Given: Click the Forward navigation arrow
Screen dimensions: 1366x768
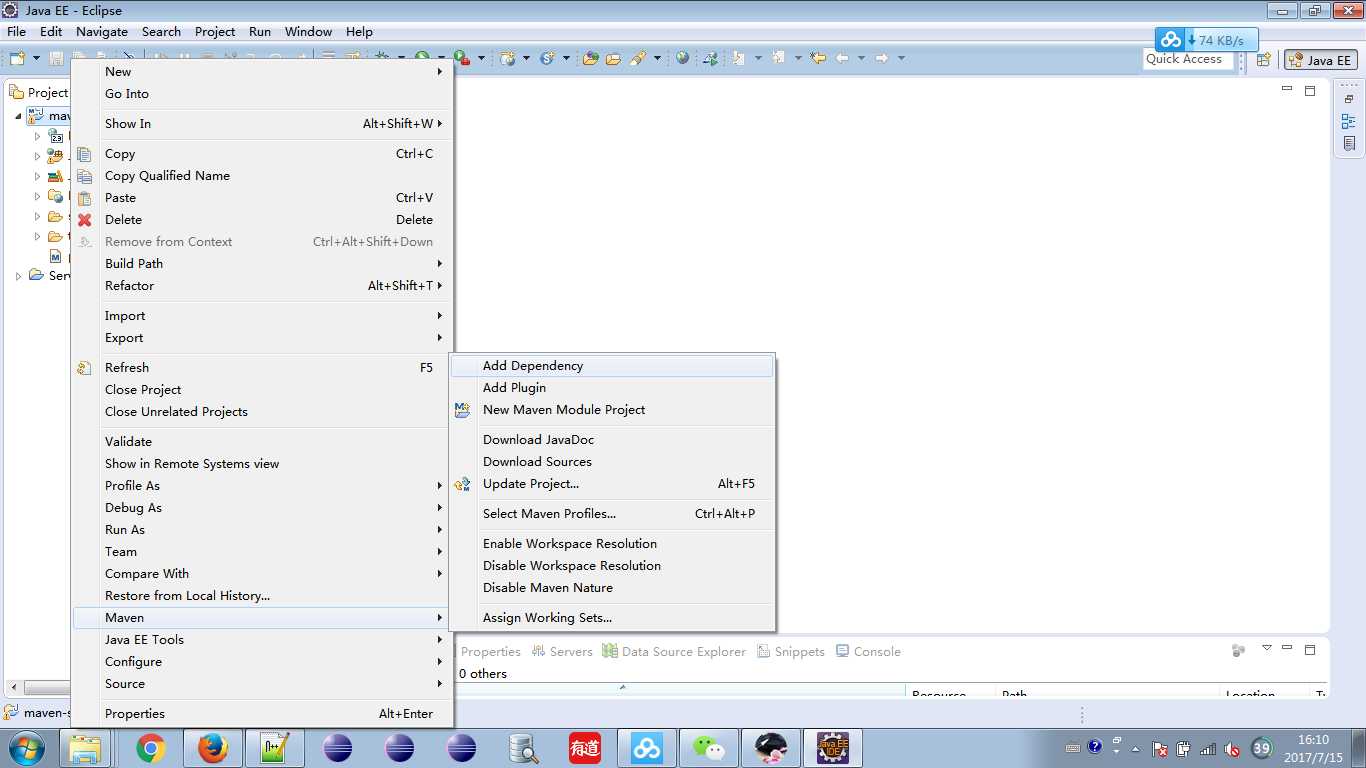Looking at the screenshot, I should tap(881, 58).
